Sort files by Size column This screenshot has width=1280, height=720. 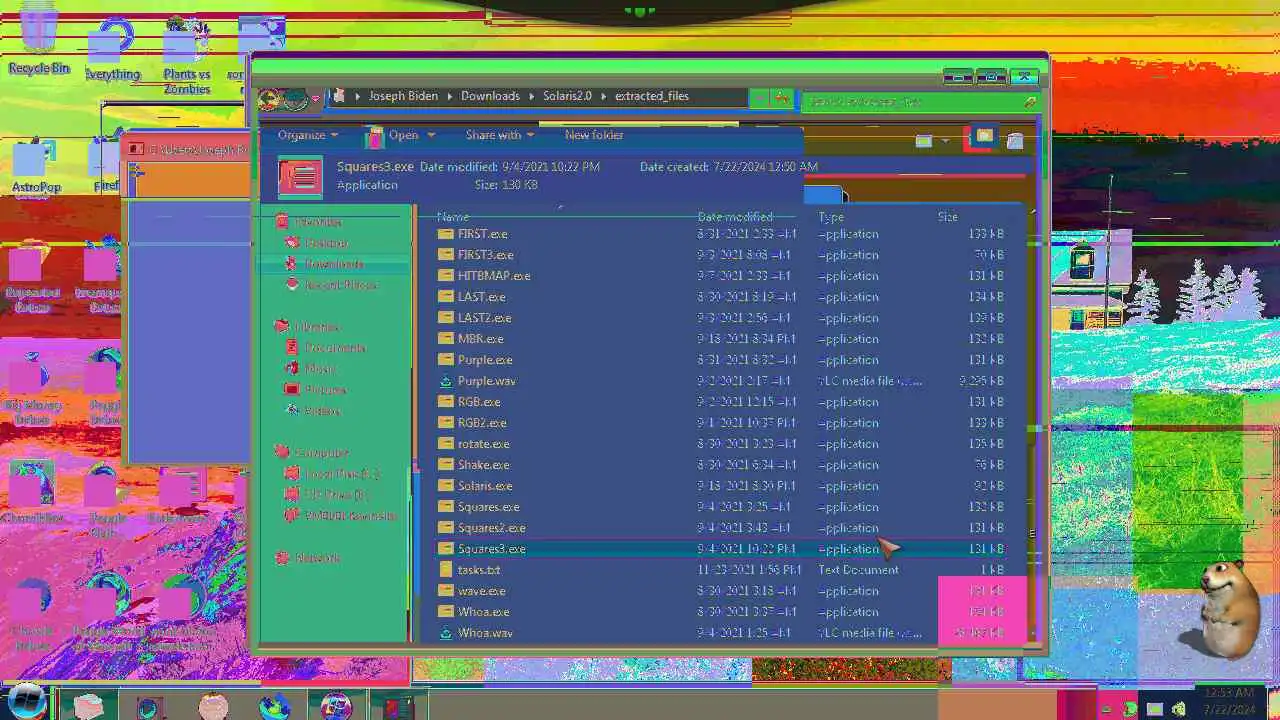(x=948, y=217)
